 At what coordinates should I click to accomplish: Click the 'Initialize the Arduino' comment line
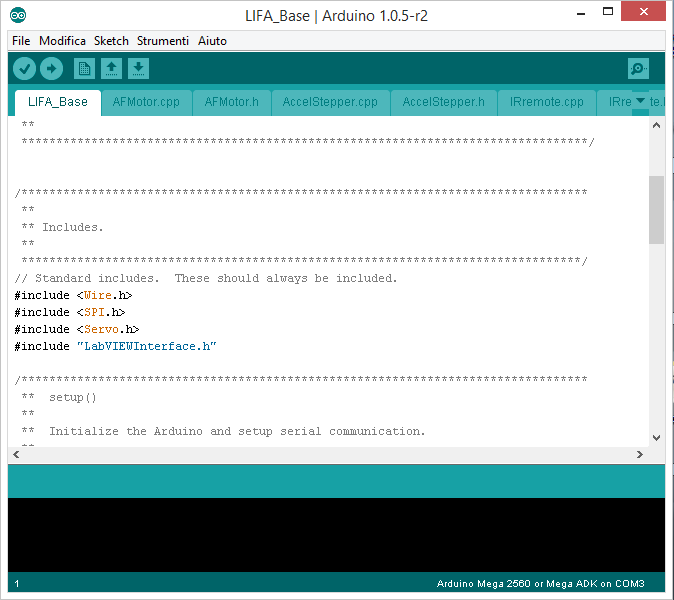224,431
